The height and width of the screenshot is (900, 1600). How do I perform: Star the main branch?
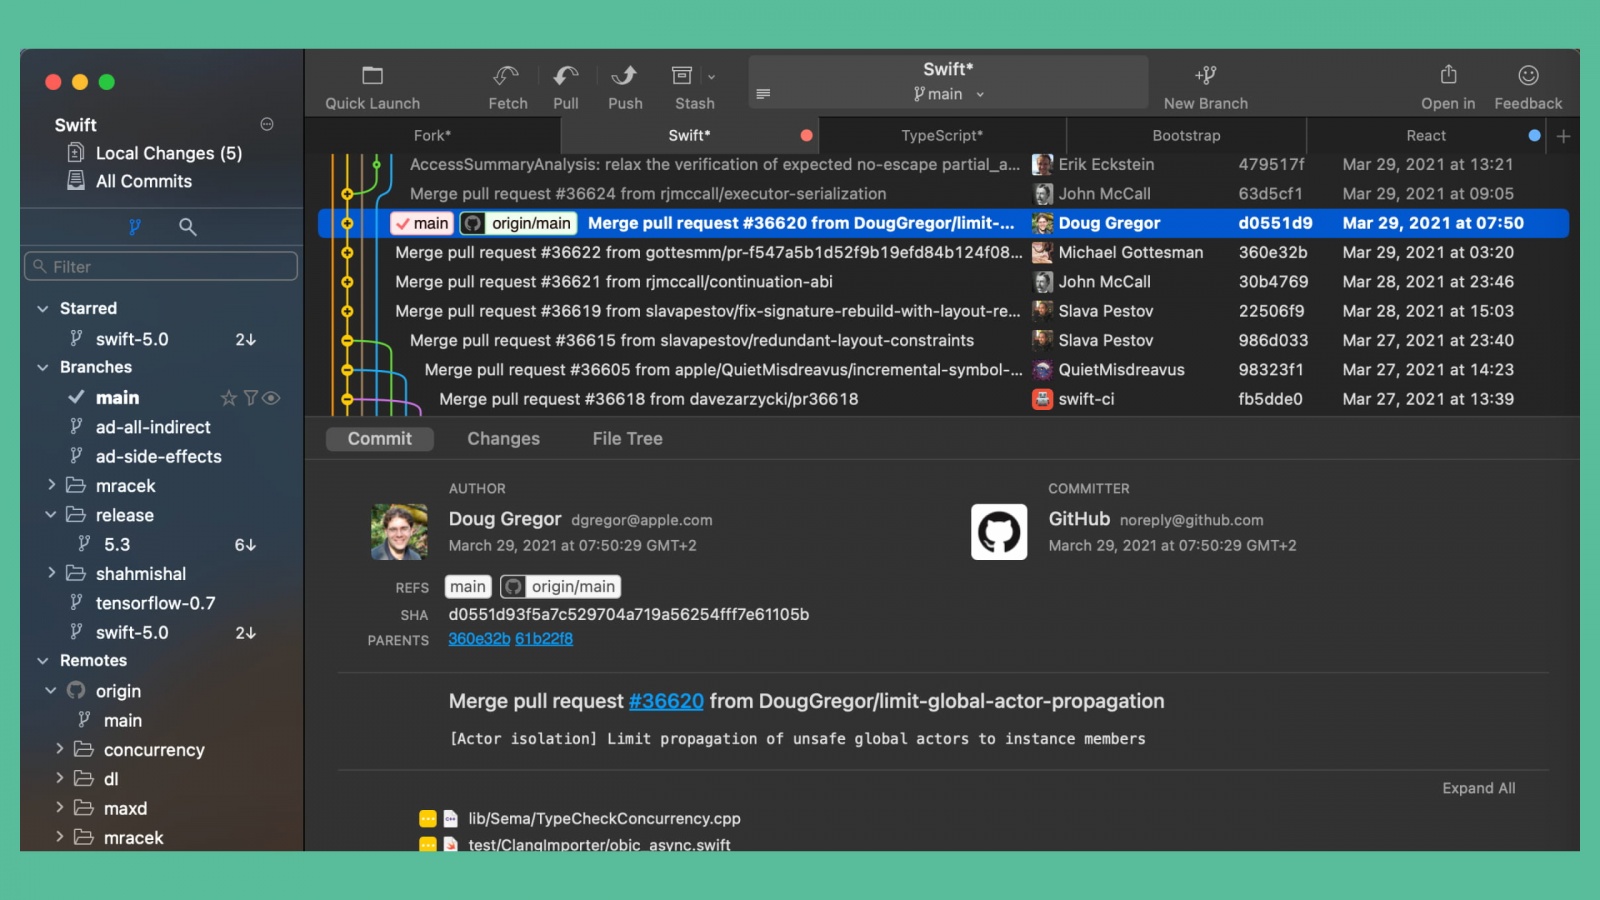pyautogui.click(x=228, y=397)
